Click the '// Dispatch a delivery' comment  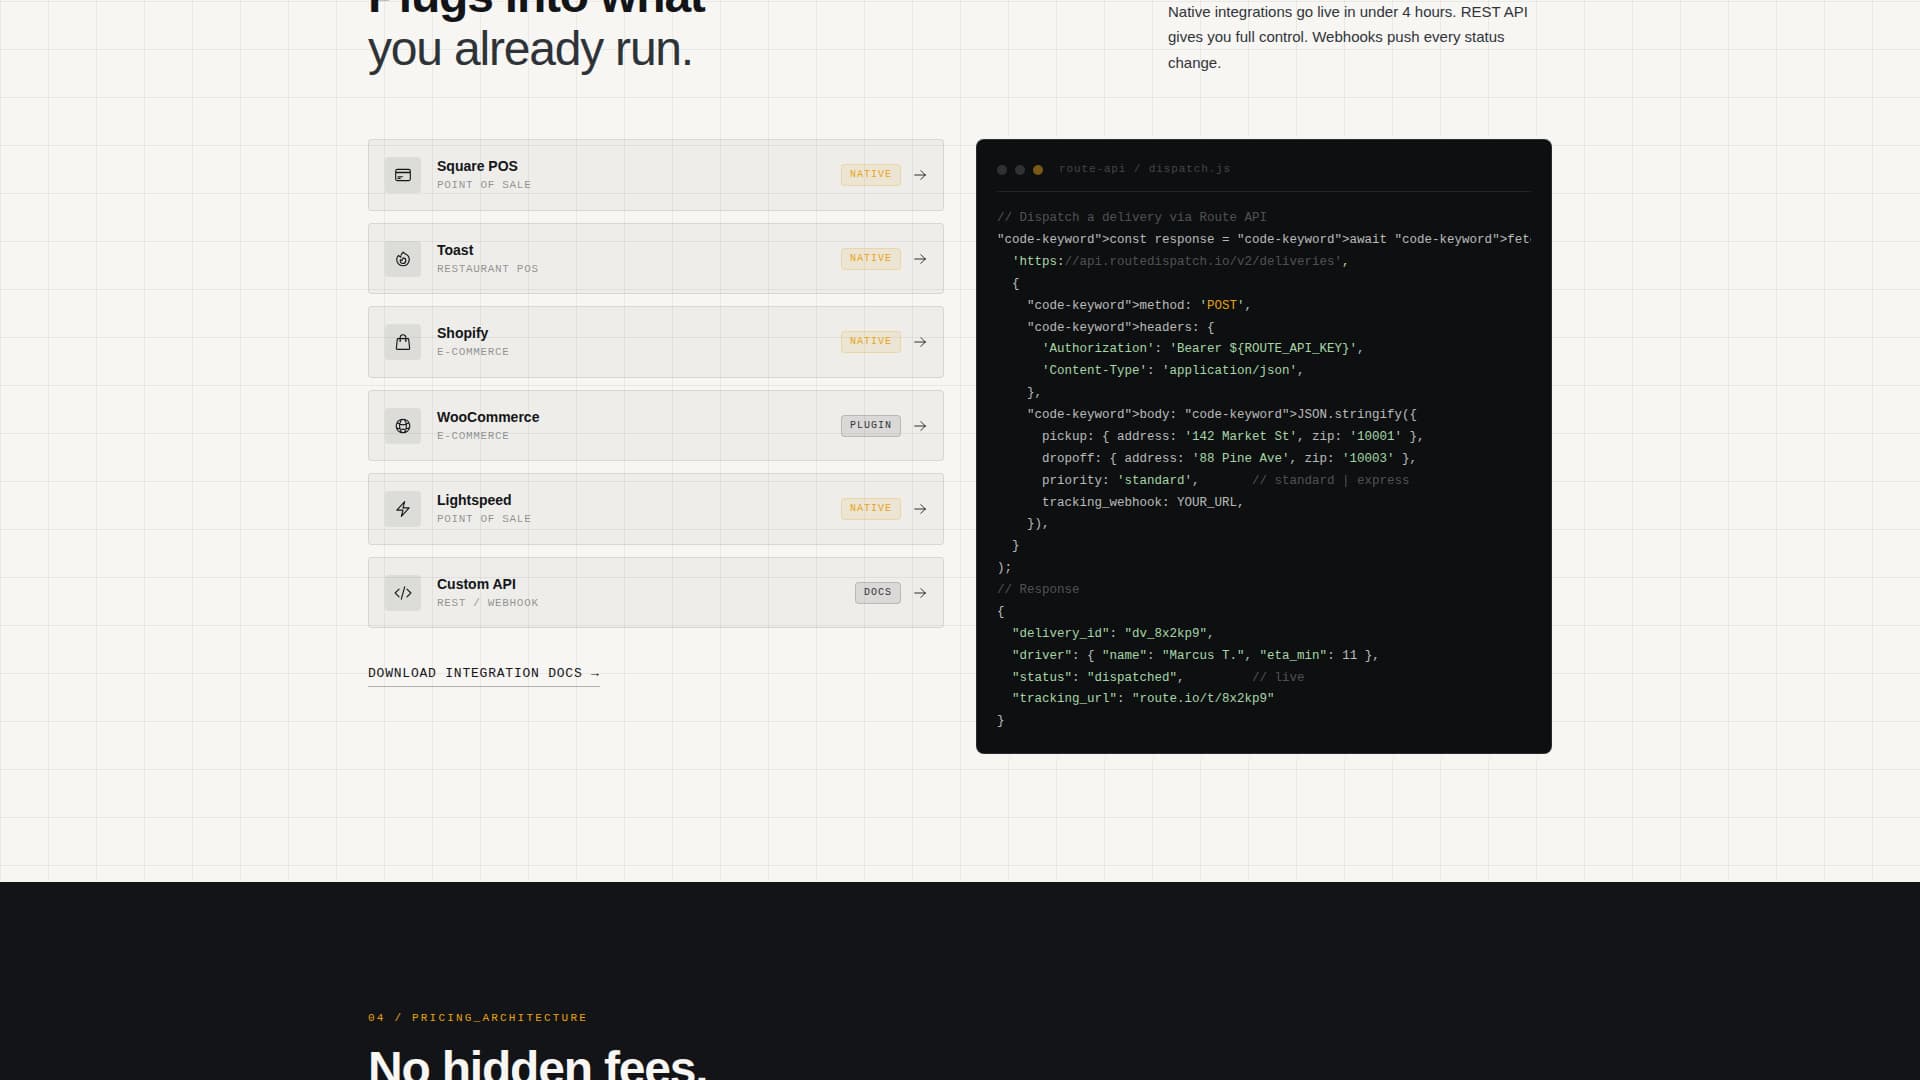[1132, 217]
